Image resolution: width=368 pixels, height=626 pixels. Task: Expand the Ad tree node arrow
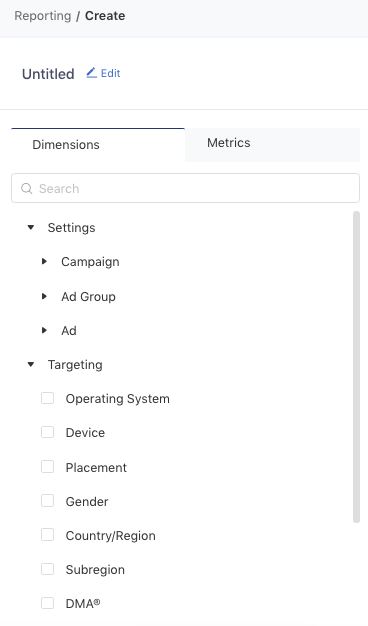44,331
